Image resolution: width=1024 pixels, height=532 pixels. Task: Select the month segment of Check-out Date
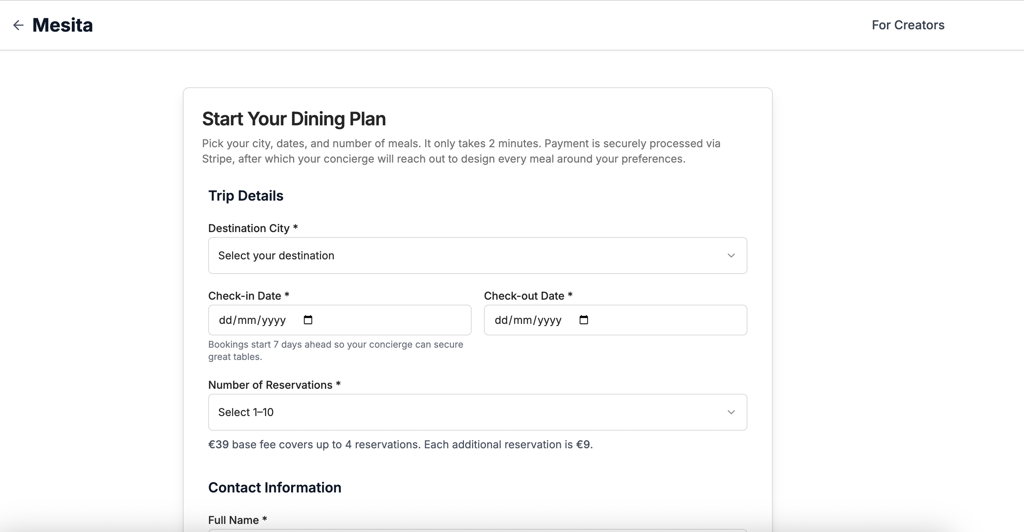click(x=521, y=320)
